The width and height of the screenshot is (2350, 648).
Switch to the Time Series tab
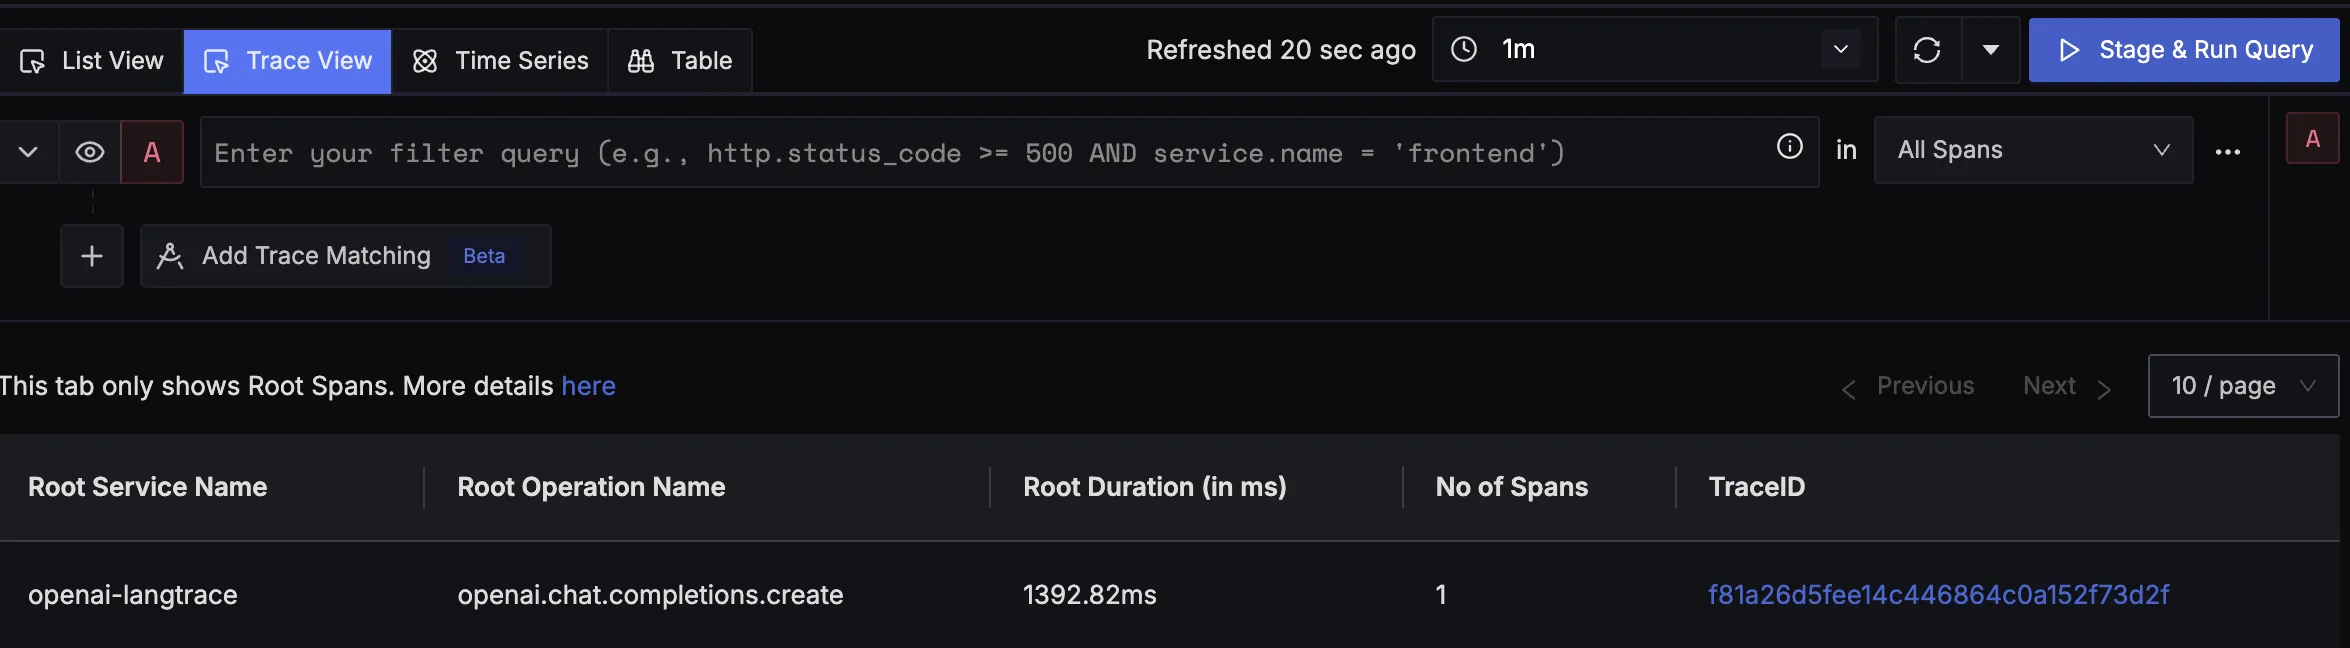(500, 61)
